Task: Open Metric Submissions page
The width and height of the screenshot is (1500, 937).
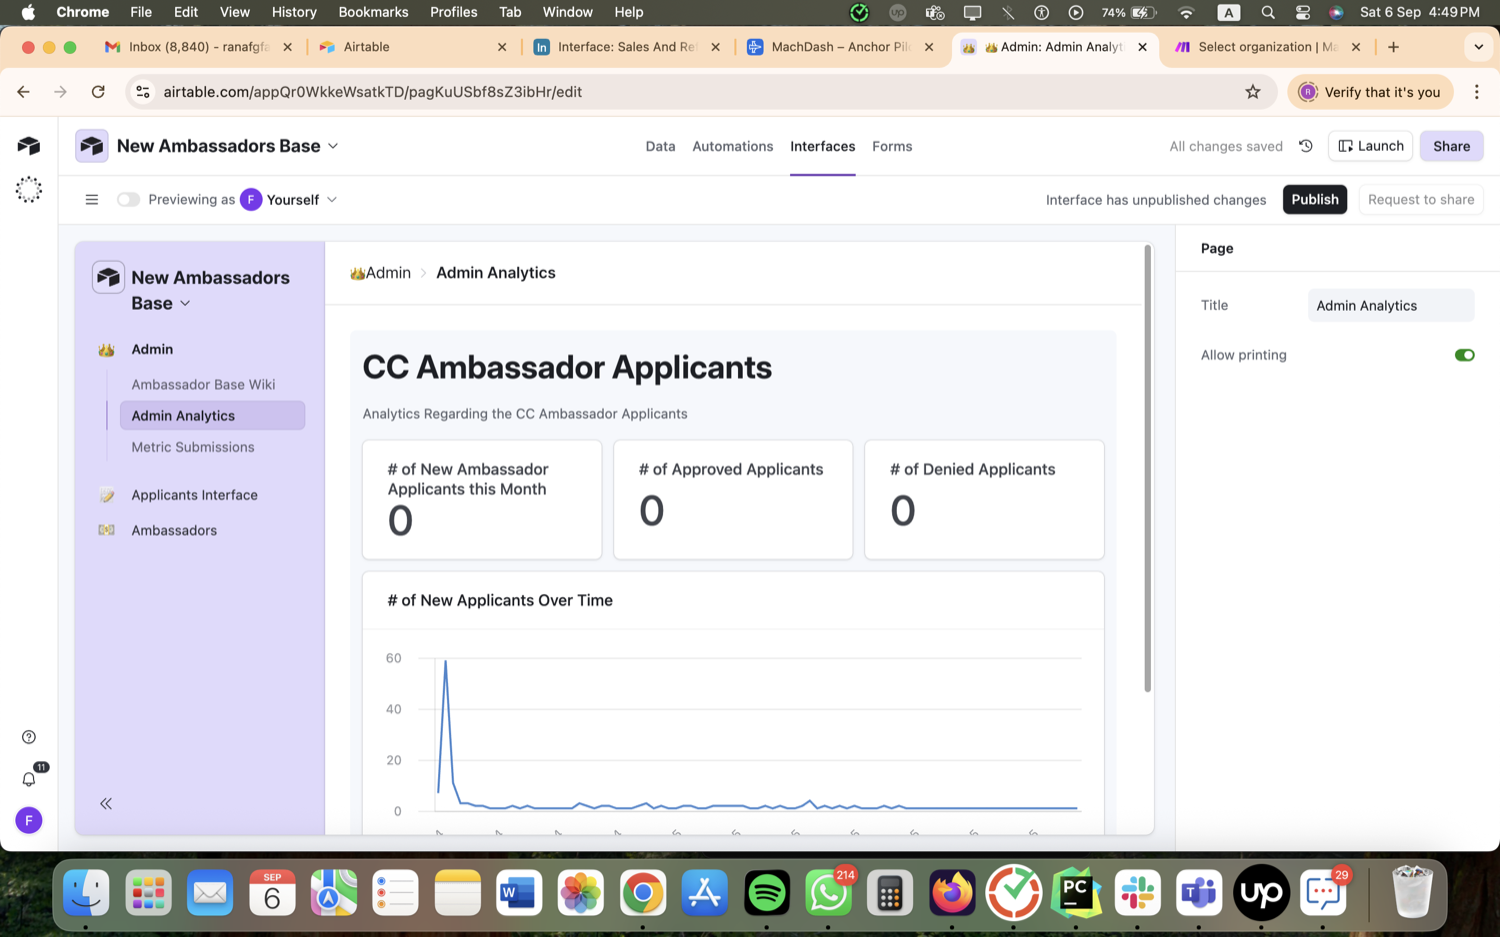Action: pyautogui.click(x=193, y=447)
